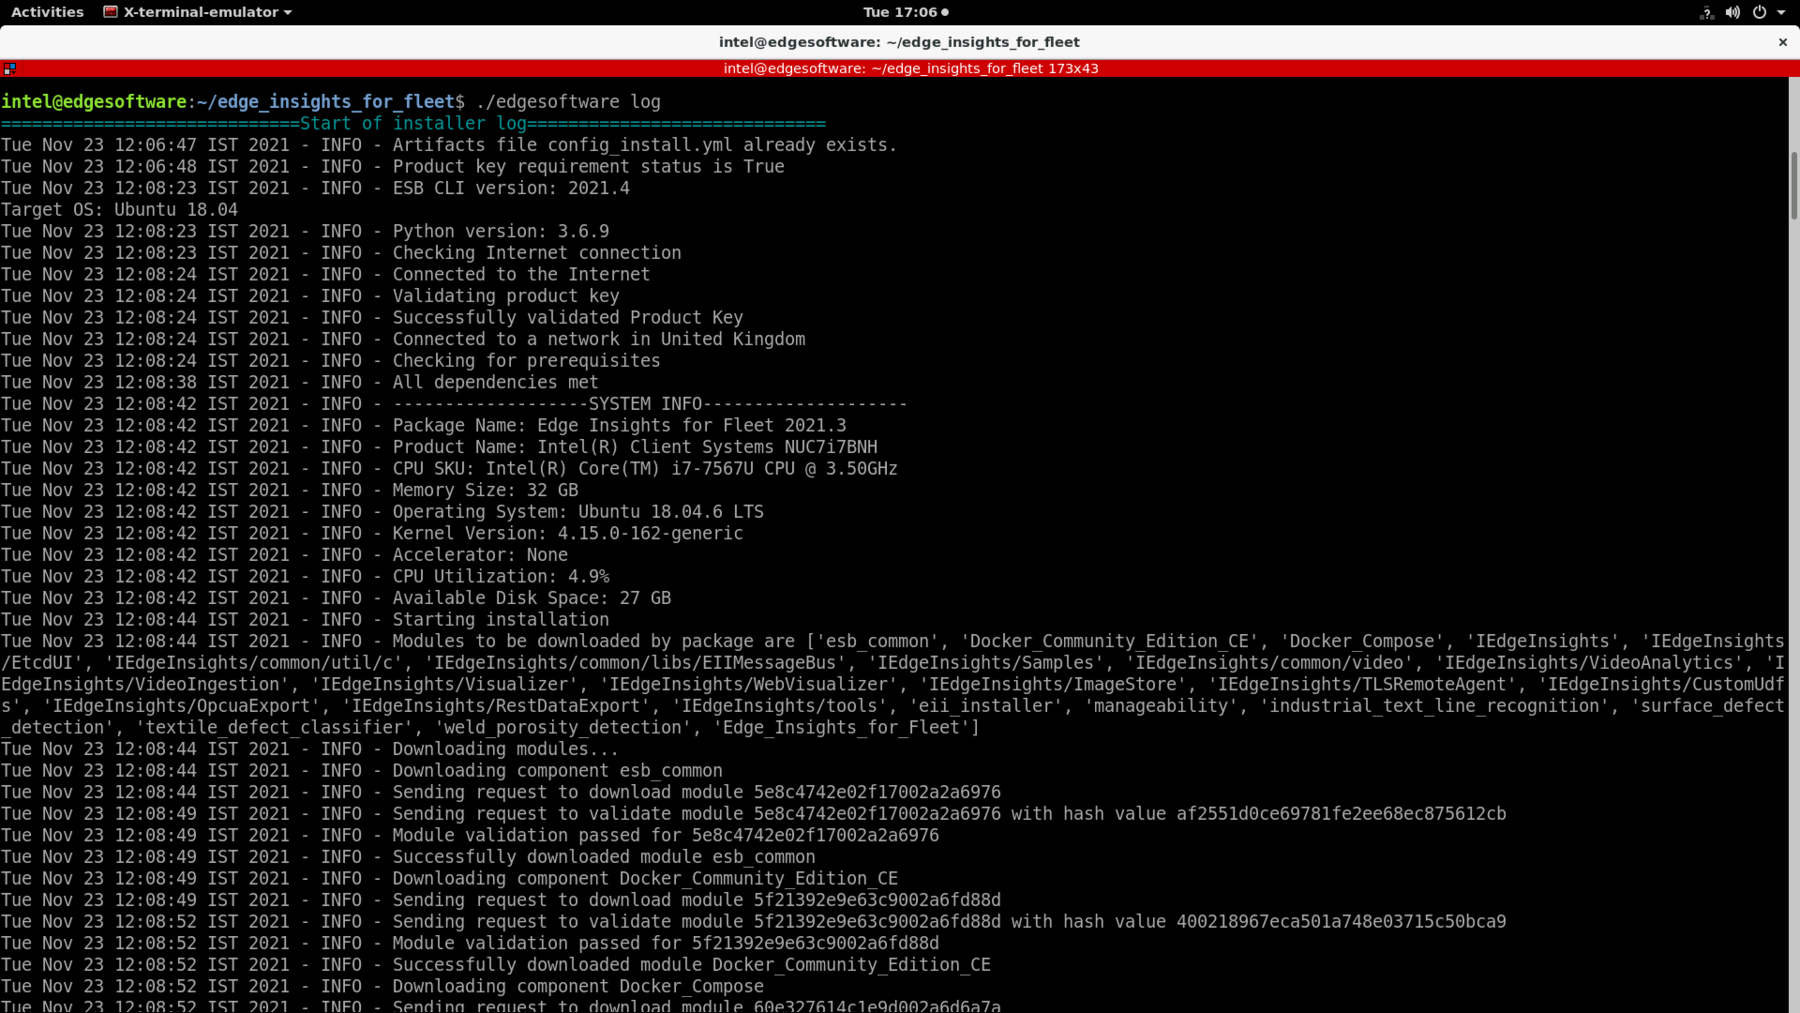1800x1013 pixels.
Task: Click 'Python version: 3.6.9' text
Action: click(x=501, y=232)
